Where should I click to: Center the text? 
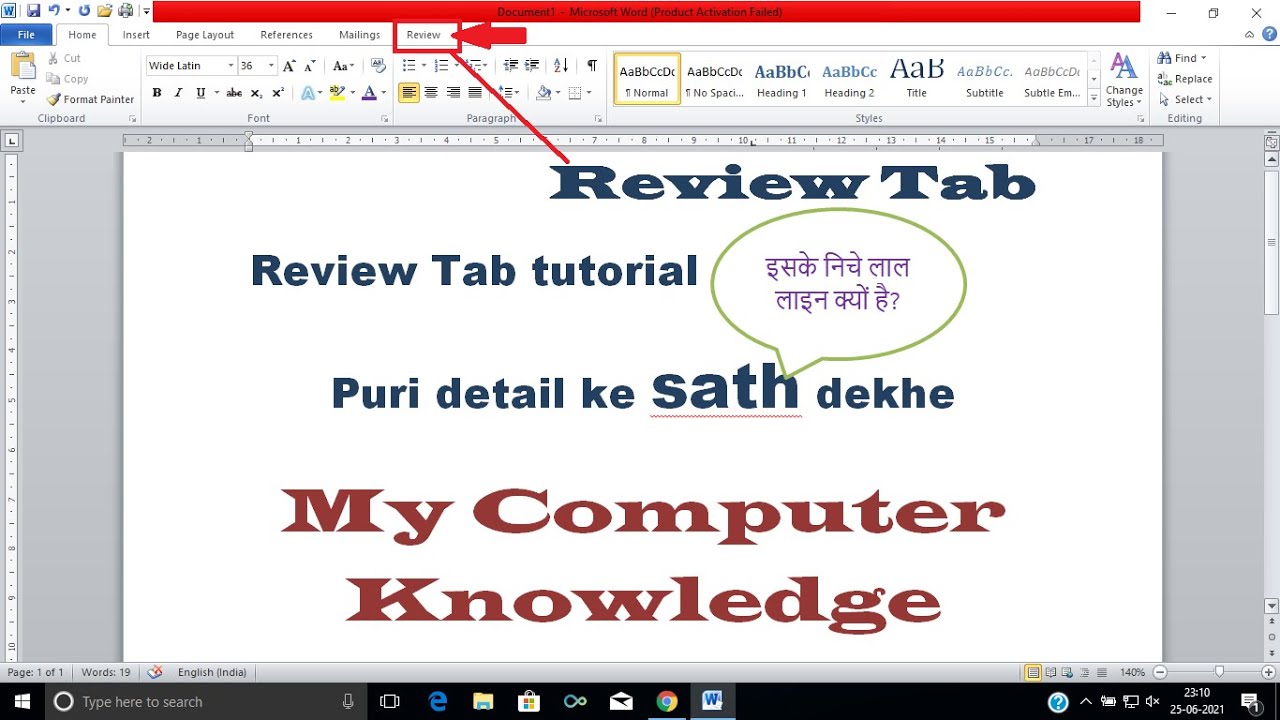[x=431, y=93]
